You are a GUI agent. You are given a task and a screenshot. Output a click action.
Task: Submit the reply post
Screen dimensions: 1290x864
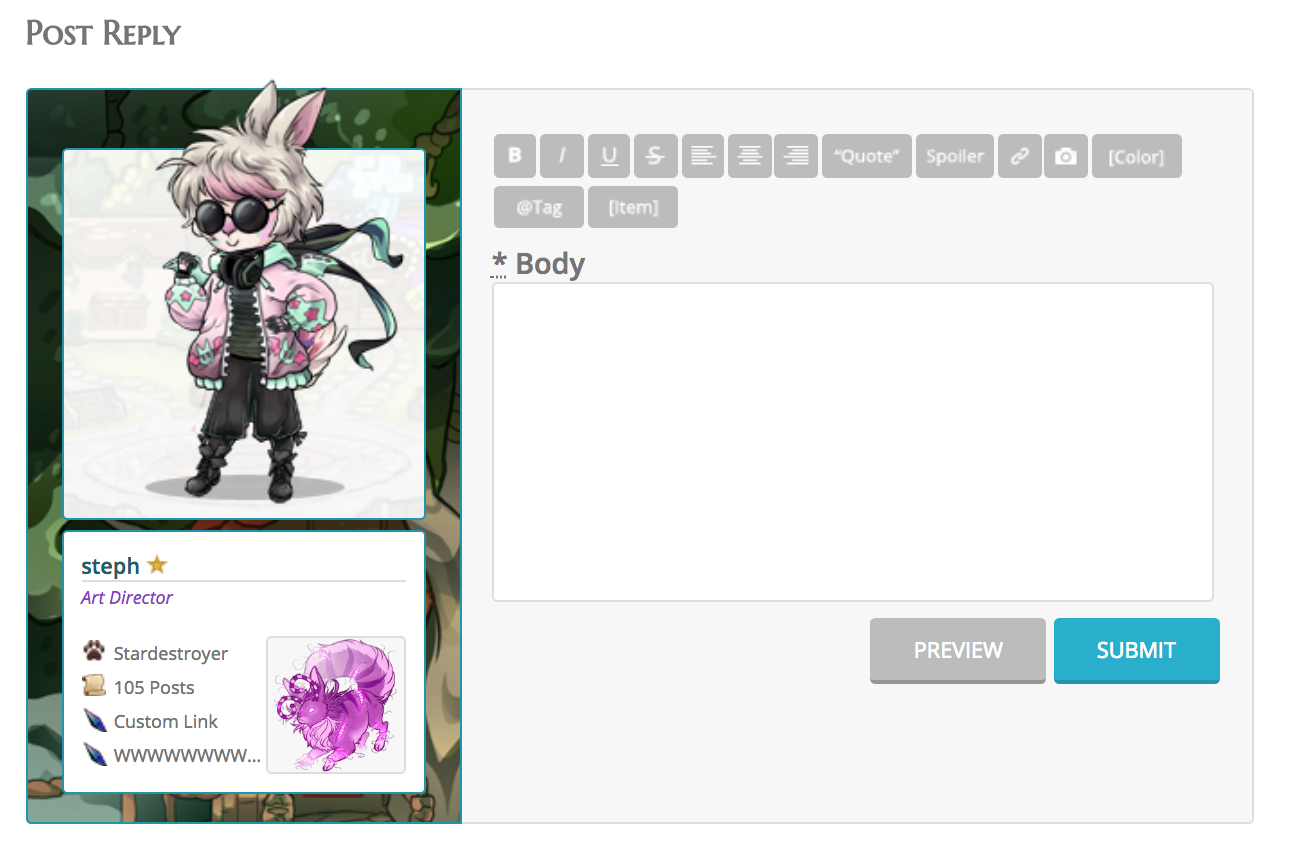pos(1137,650)
